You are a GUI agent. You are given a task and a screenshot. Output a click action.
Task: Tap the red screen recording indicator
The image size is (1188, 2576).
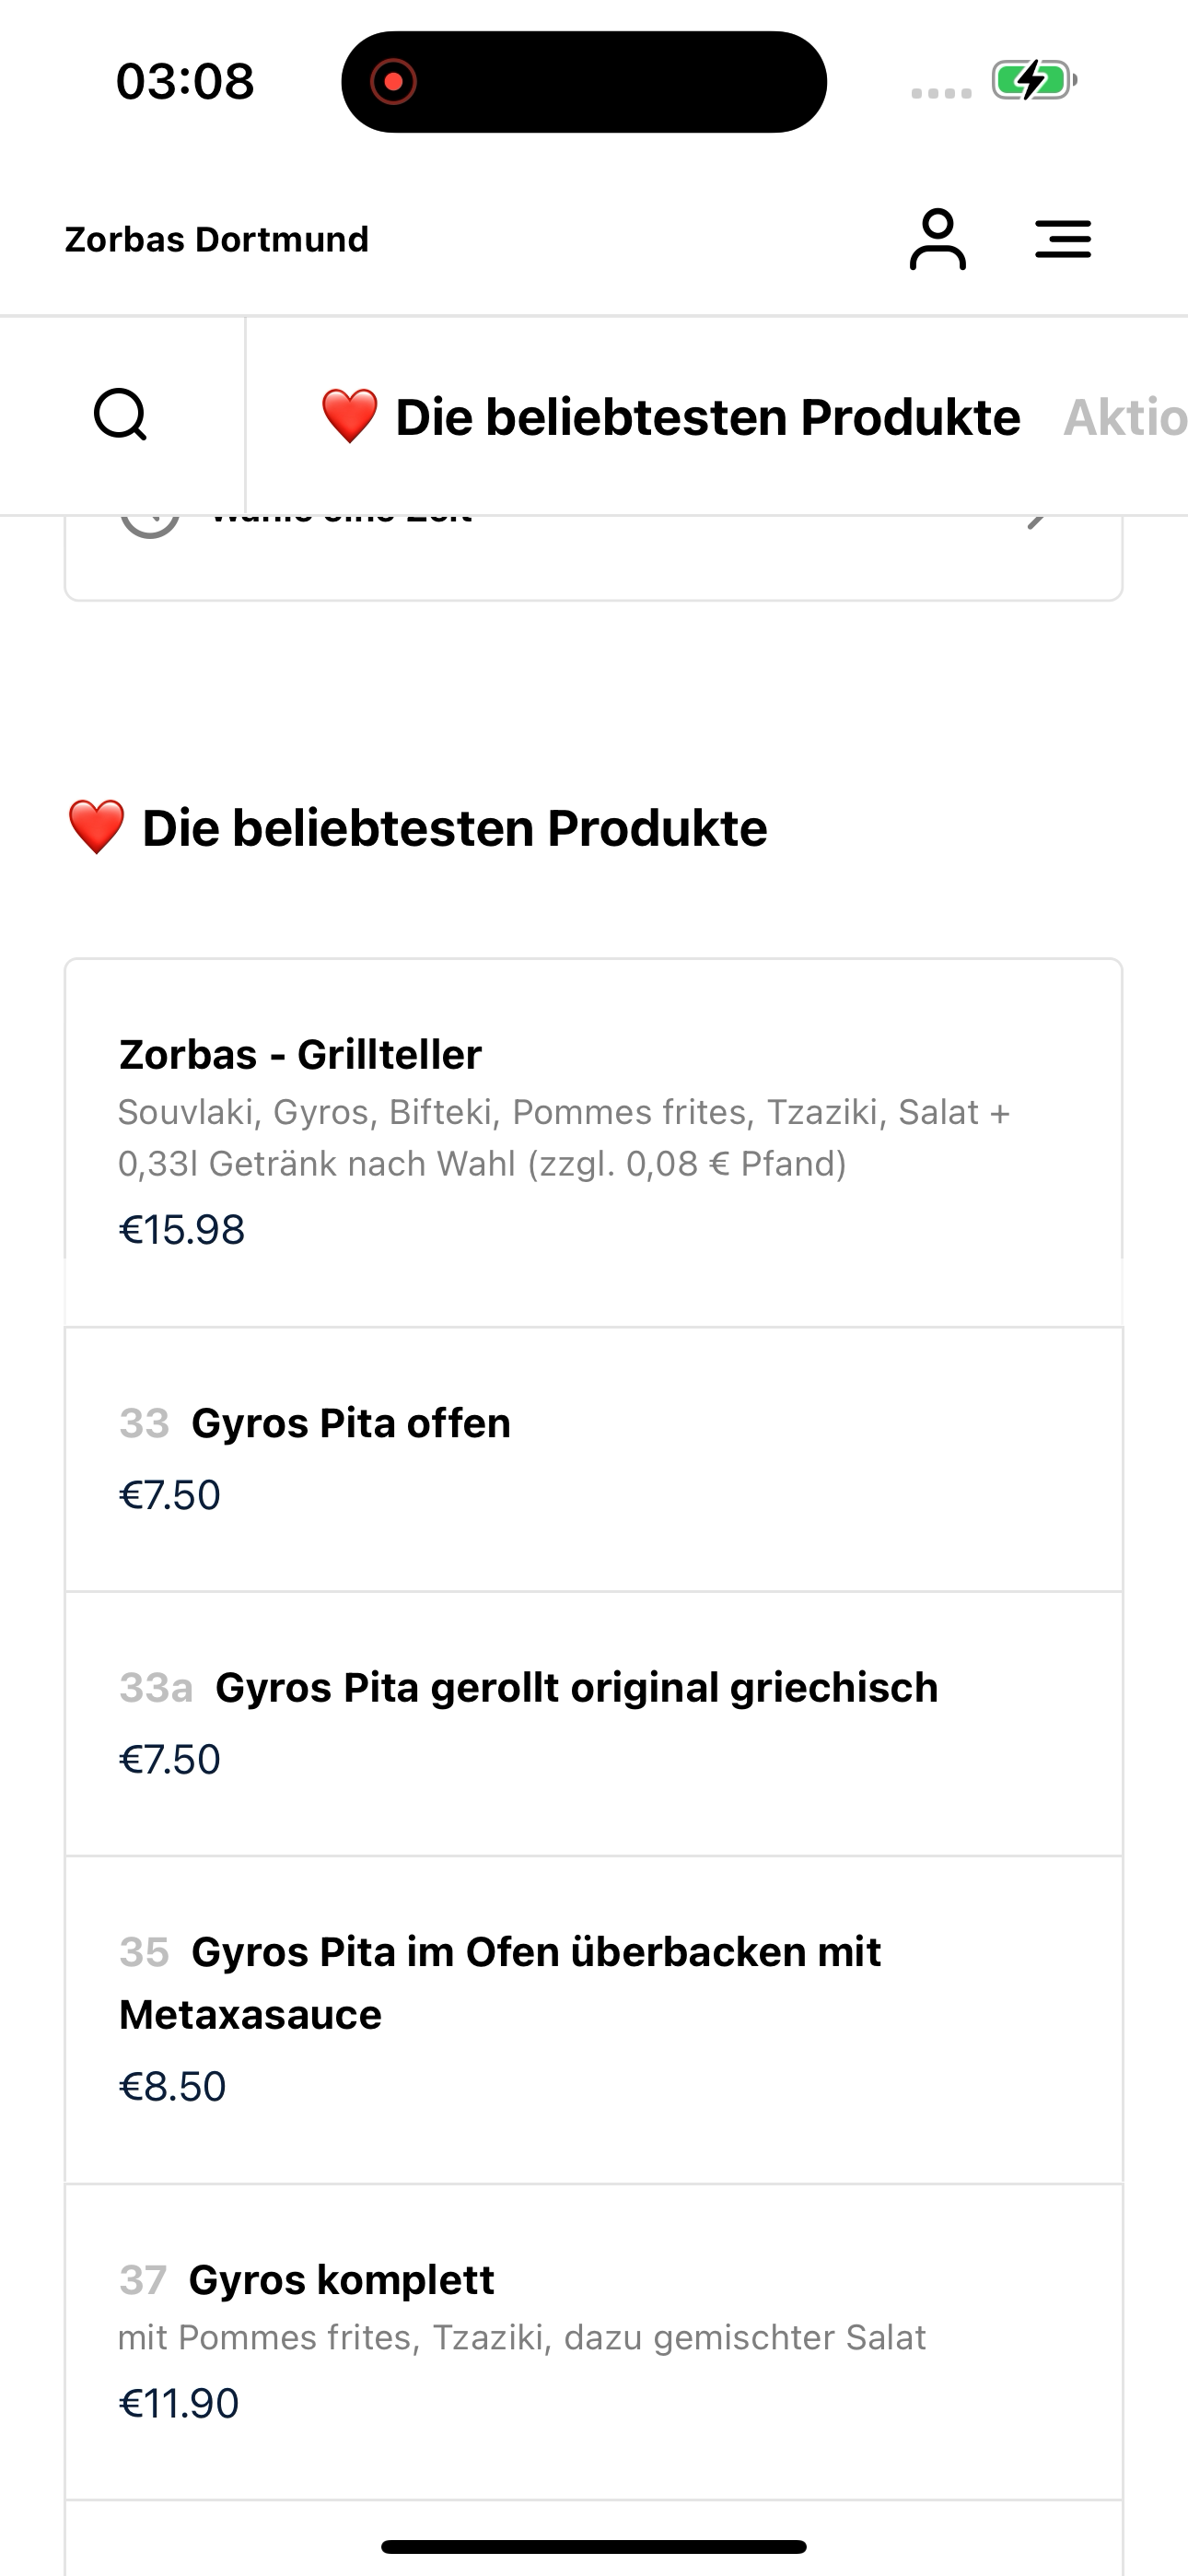point(393,81)
